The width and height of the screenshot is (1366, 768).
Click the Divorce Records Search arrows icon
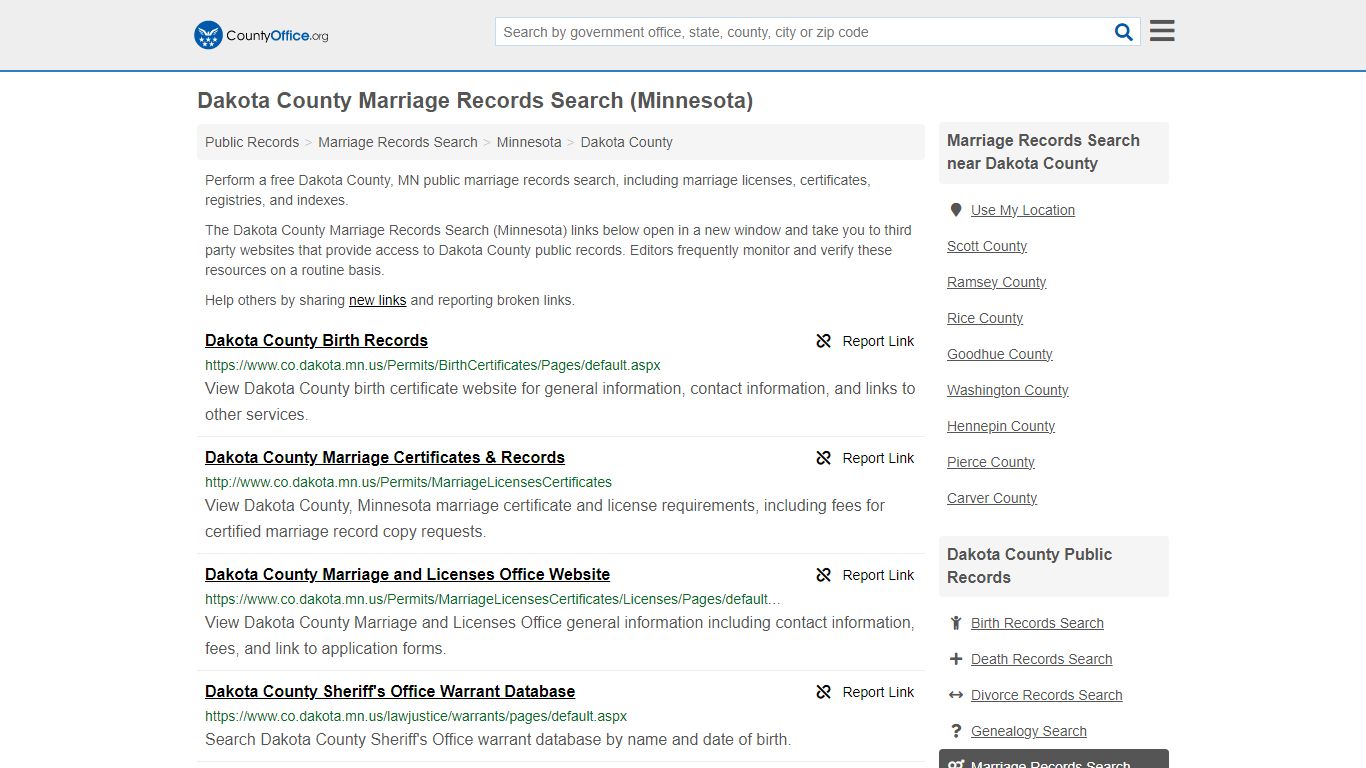click(x=956, y=695)
